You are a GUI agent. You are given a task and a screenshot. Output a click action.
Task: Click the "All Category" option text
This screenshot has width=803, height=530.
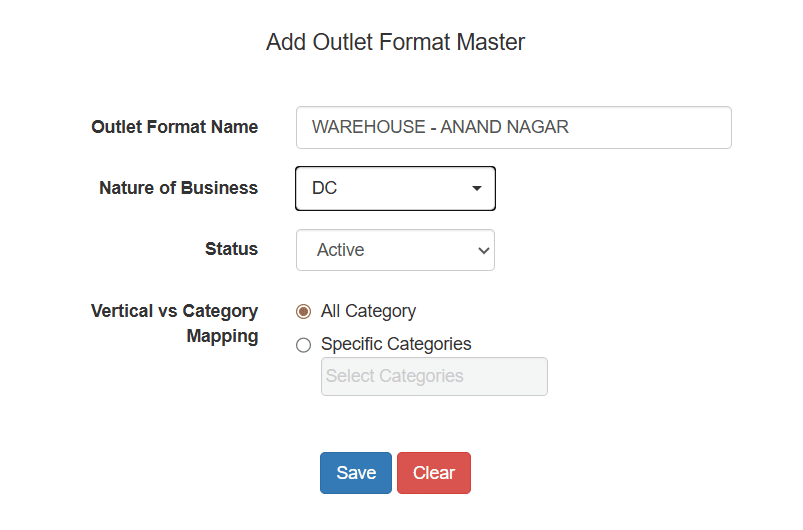pos(368,311)
